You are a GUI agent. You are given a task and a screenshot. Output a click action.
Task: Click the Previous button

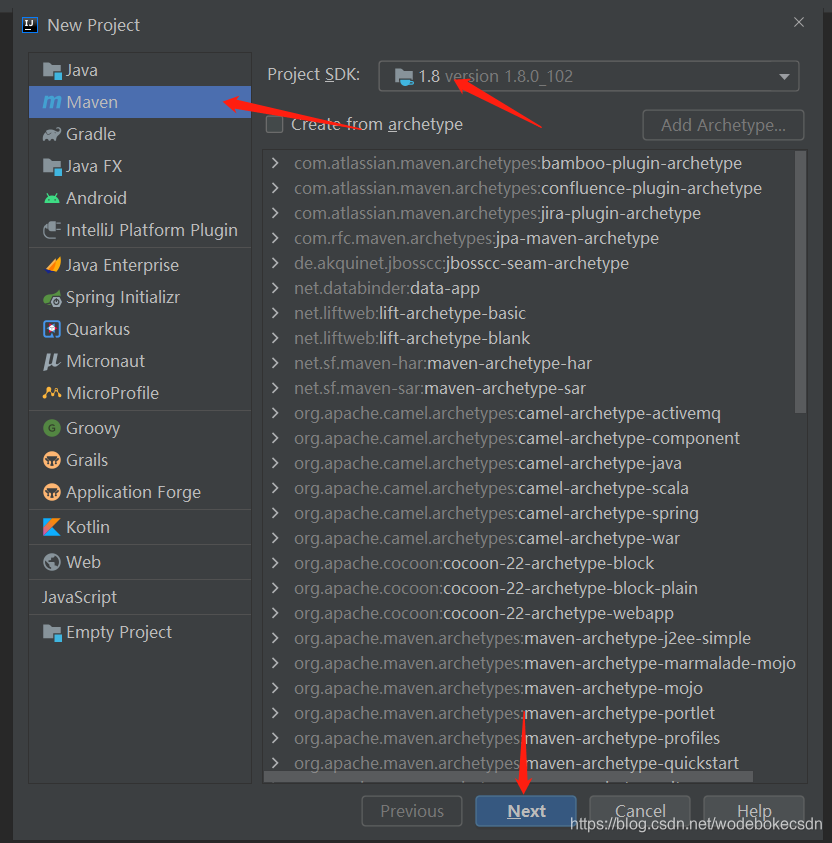(412, 811)
